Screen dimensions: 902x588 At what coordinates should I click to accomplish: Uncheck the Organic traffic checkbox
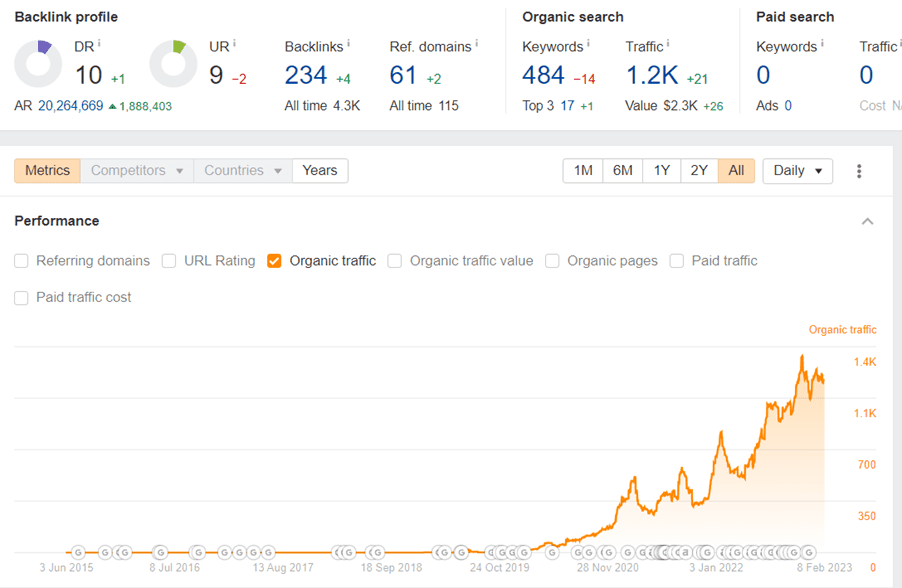274,261
